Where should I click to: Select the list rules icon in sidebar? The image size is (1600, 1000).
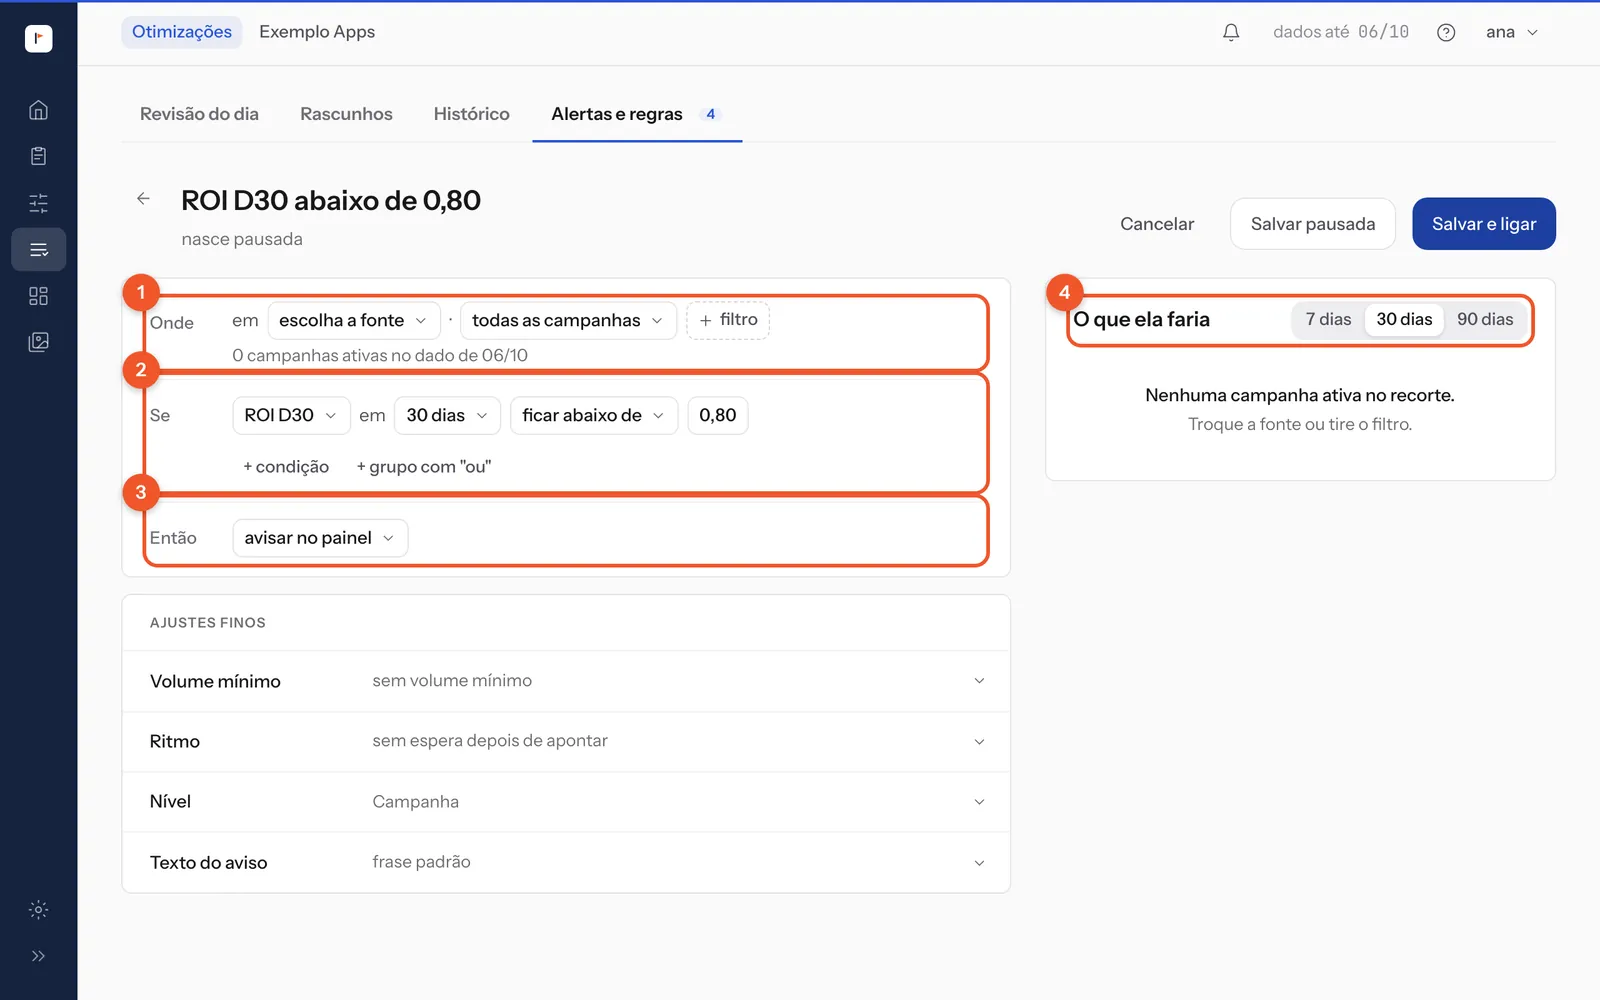[x=38, y=249]
